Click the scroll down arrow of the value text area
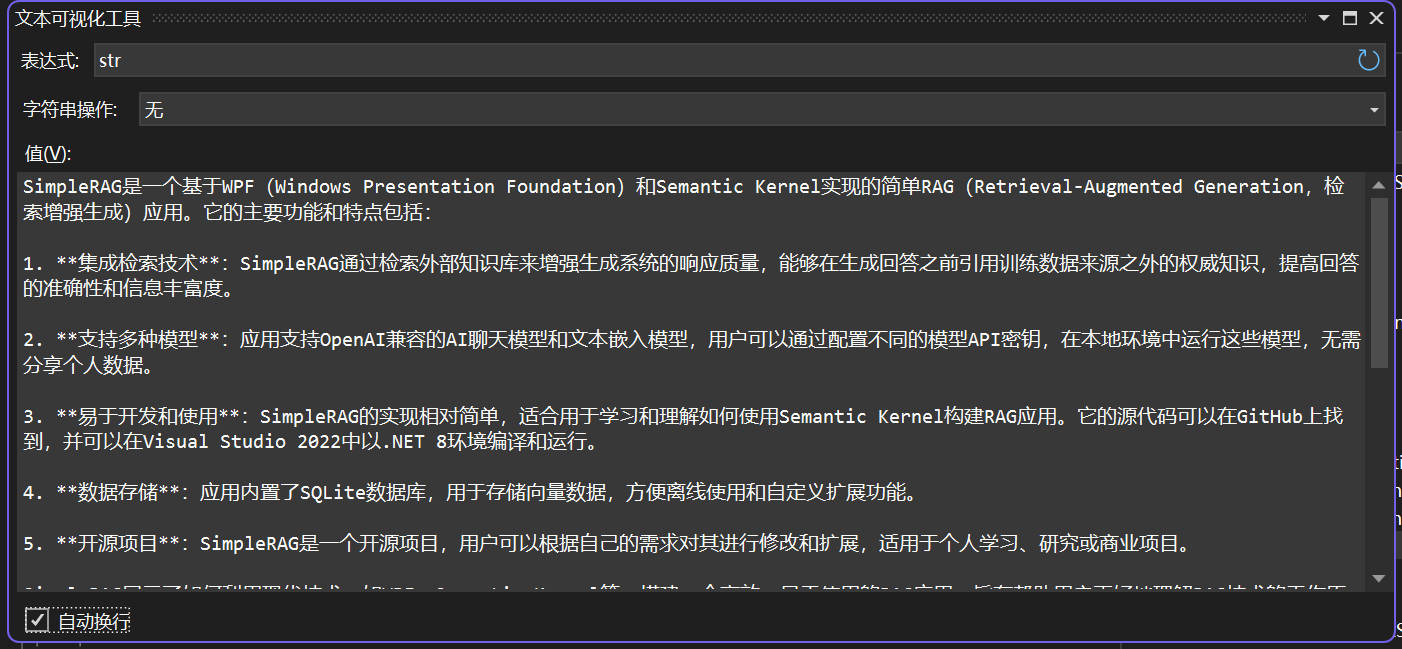Screen dimensions: 1402x649 (x=1379, y=578)
